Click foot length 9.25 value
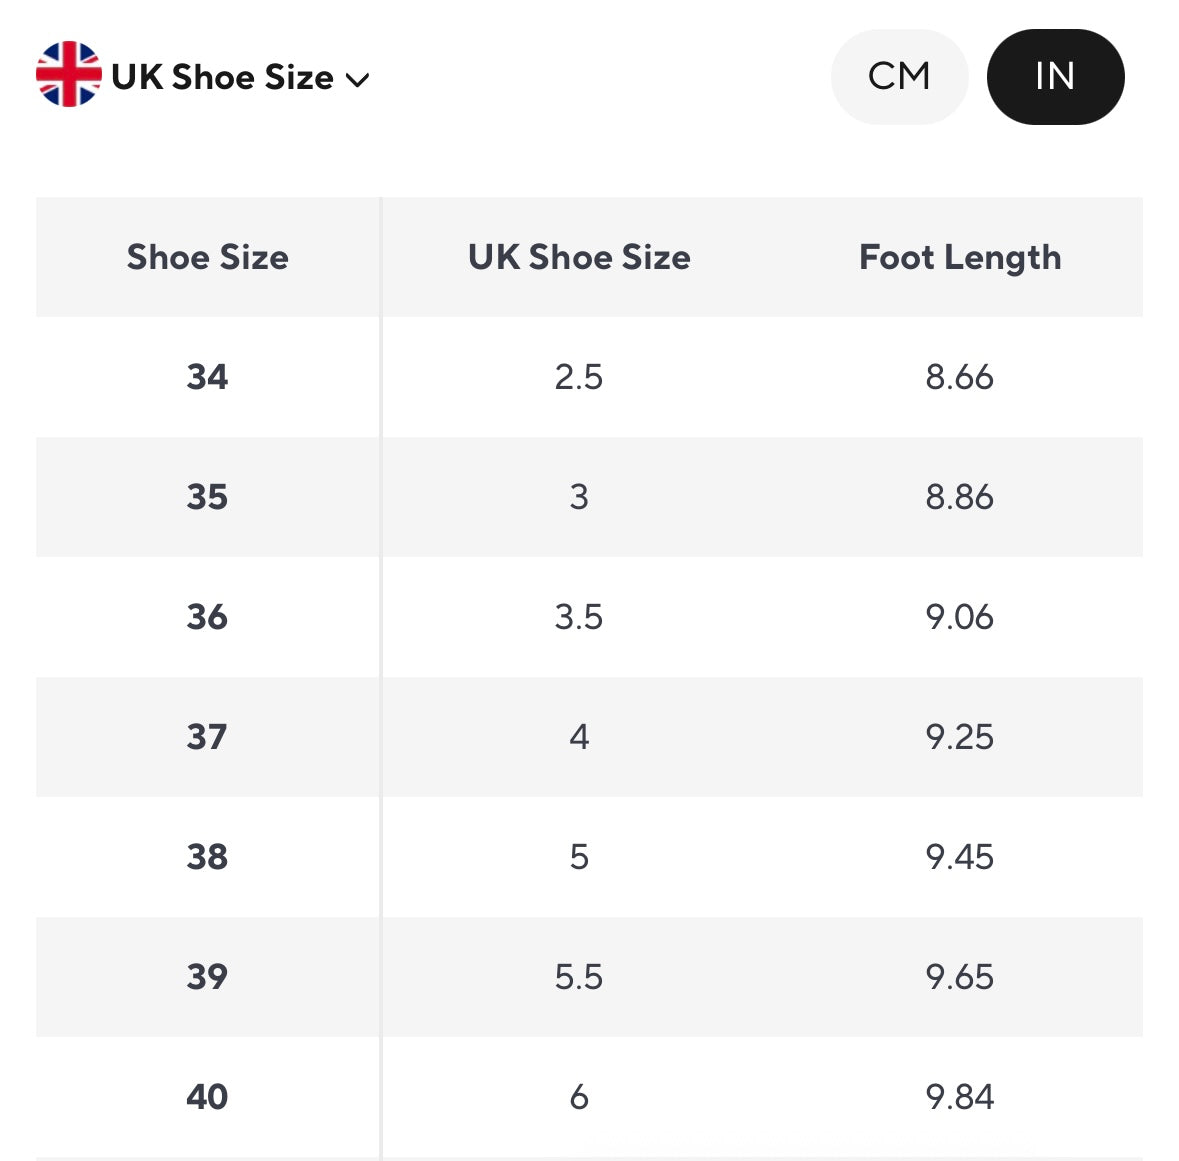Image resolution: width=1179 pixels, height=1161 pixels. tap(959, 737)
